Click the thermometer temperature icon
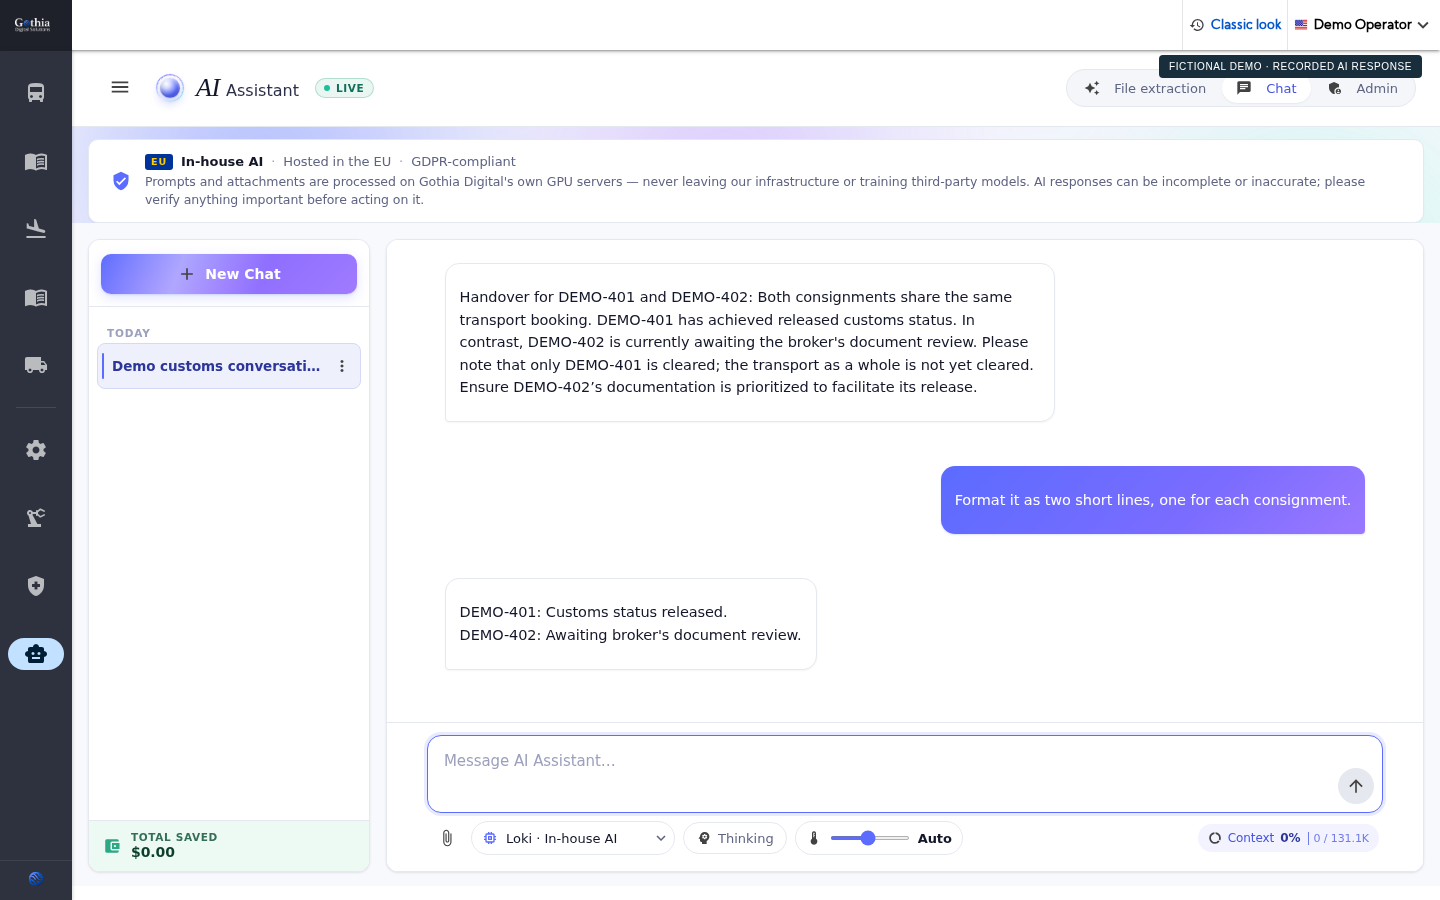The height and width of the screenshot is (900, 1440). (814, 838)
